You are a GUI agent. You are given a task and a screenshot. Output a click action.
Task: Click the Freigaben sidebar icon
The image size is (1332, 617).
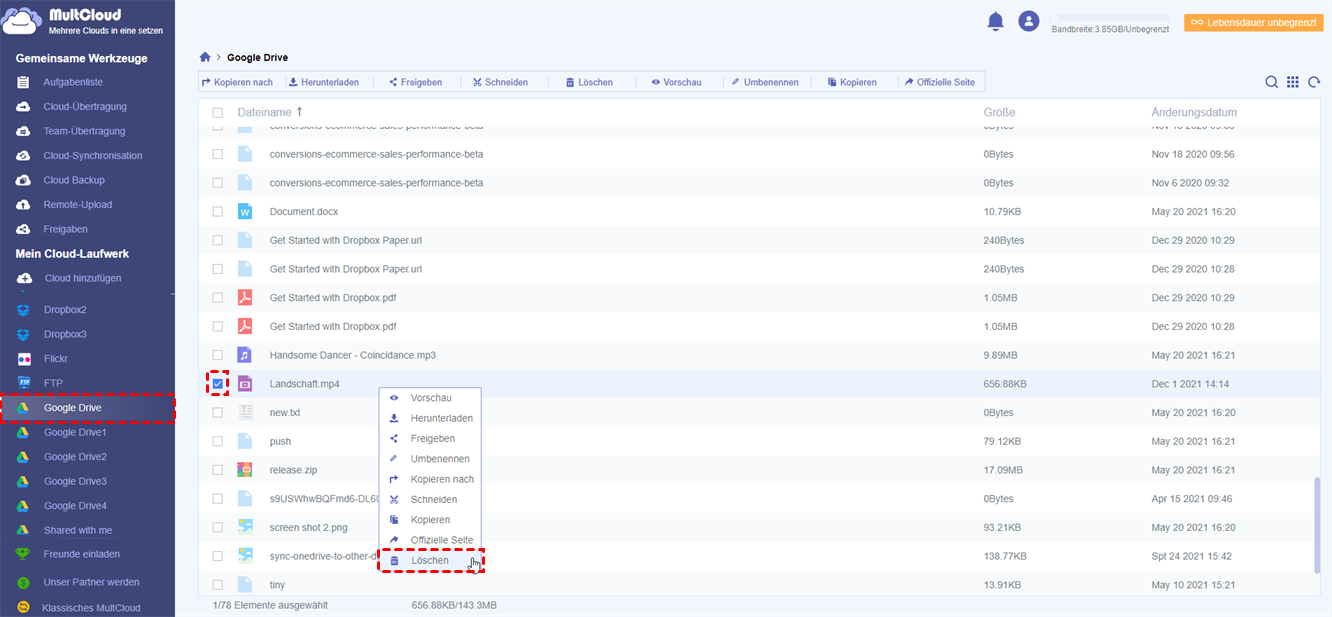point(23,229)
